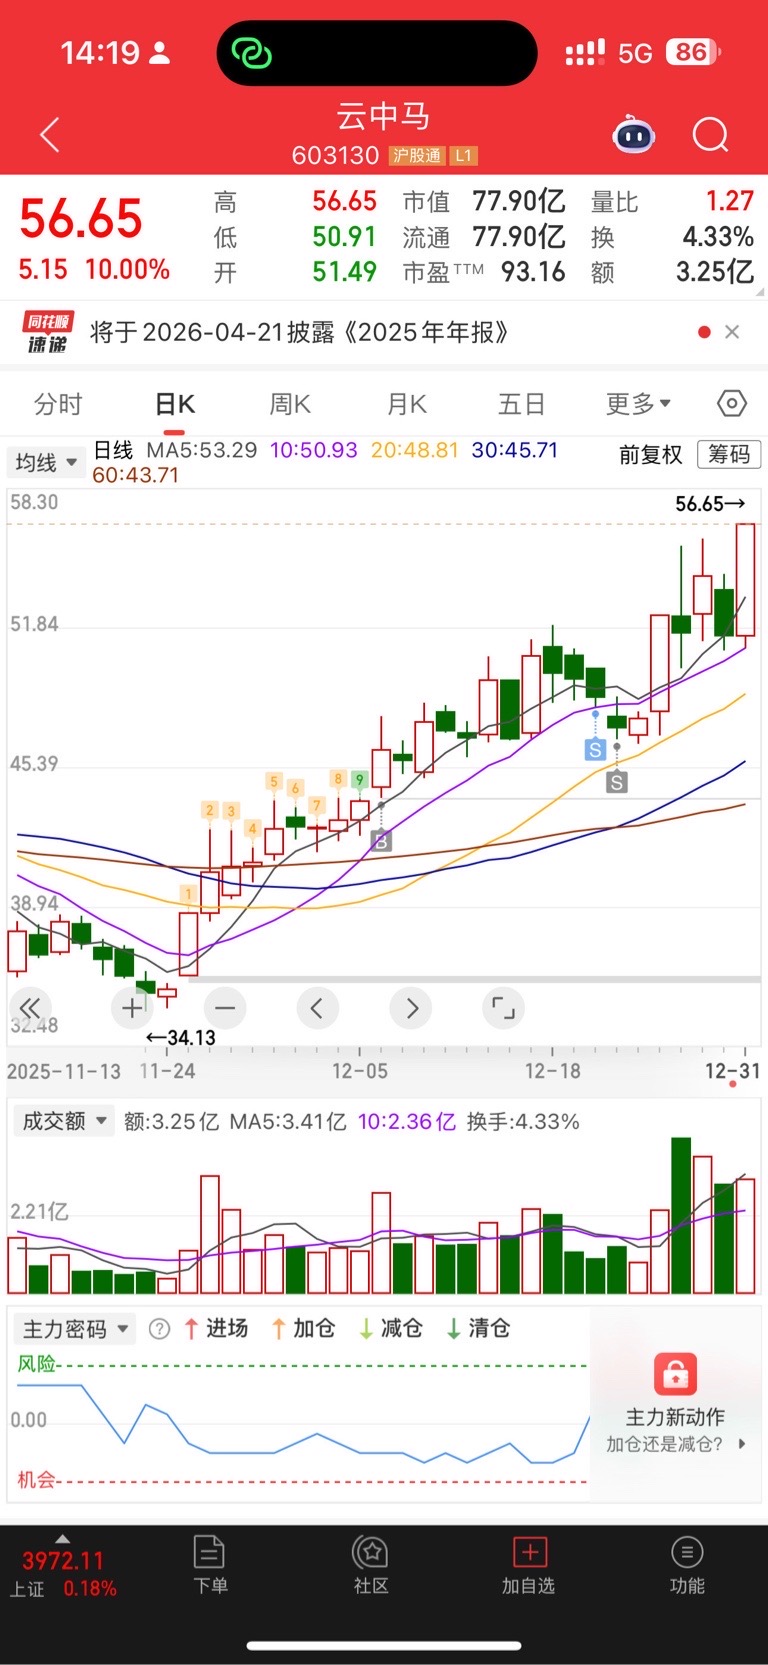Viewport: 768px width, 1665px height.
Task: Tap the 开 51.49 open price
Action: pyautogui.click(x=344, y=272)
